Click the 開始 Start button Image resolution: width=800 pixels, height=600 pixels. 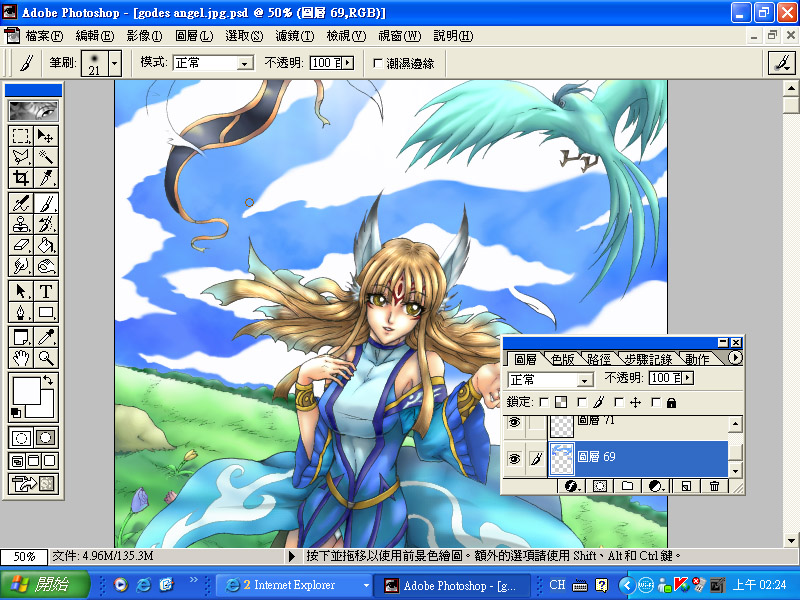45,585
